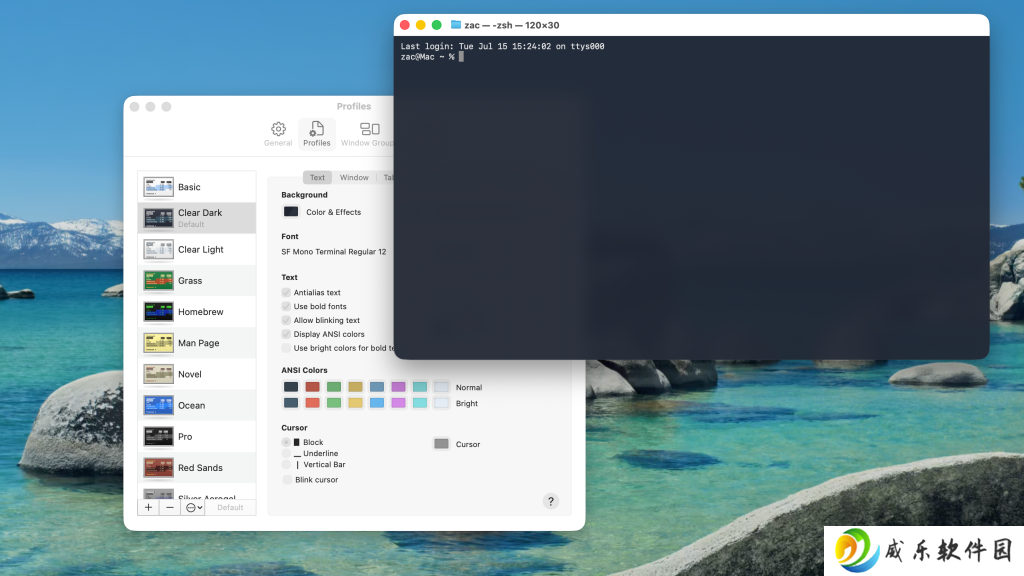Toggle the Blink cursor checkbox
The height and width of the screenshot is (576, 1024).
(287, 479)
